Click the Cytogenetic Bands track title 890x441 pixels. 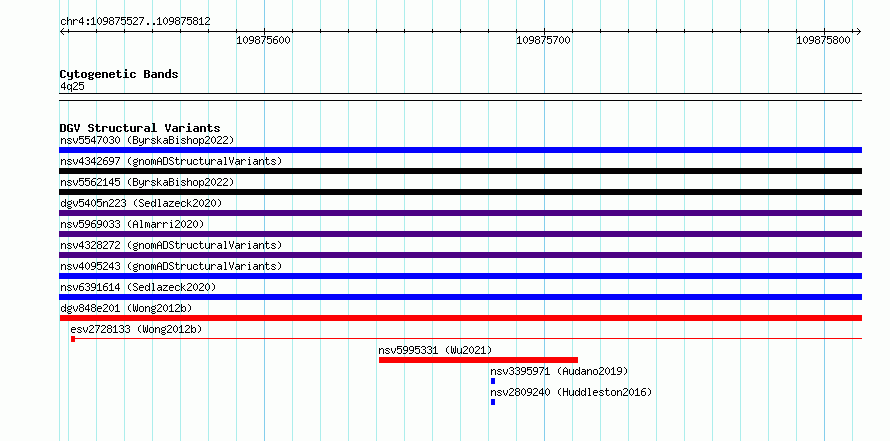pos(119,74)
